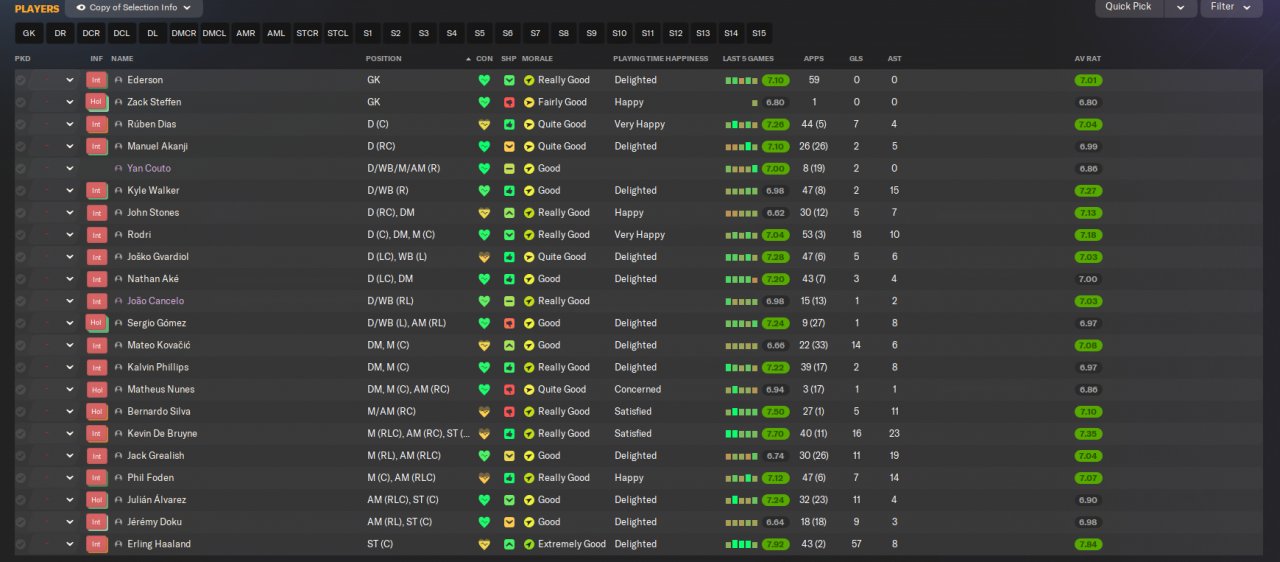The width and height of the screenshot is (1280, 562).
Task: Open Erling Haaland's player profile link
Action: point(159,544)
